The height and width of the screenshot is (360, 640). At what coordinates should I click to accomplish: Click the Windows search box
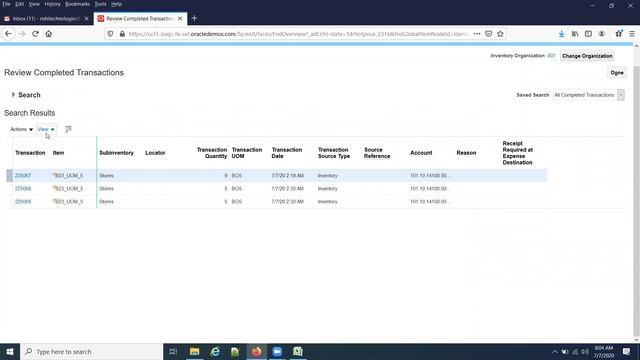91,351
